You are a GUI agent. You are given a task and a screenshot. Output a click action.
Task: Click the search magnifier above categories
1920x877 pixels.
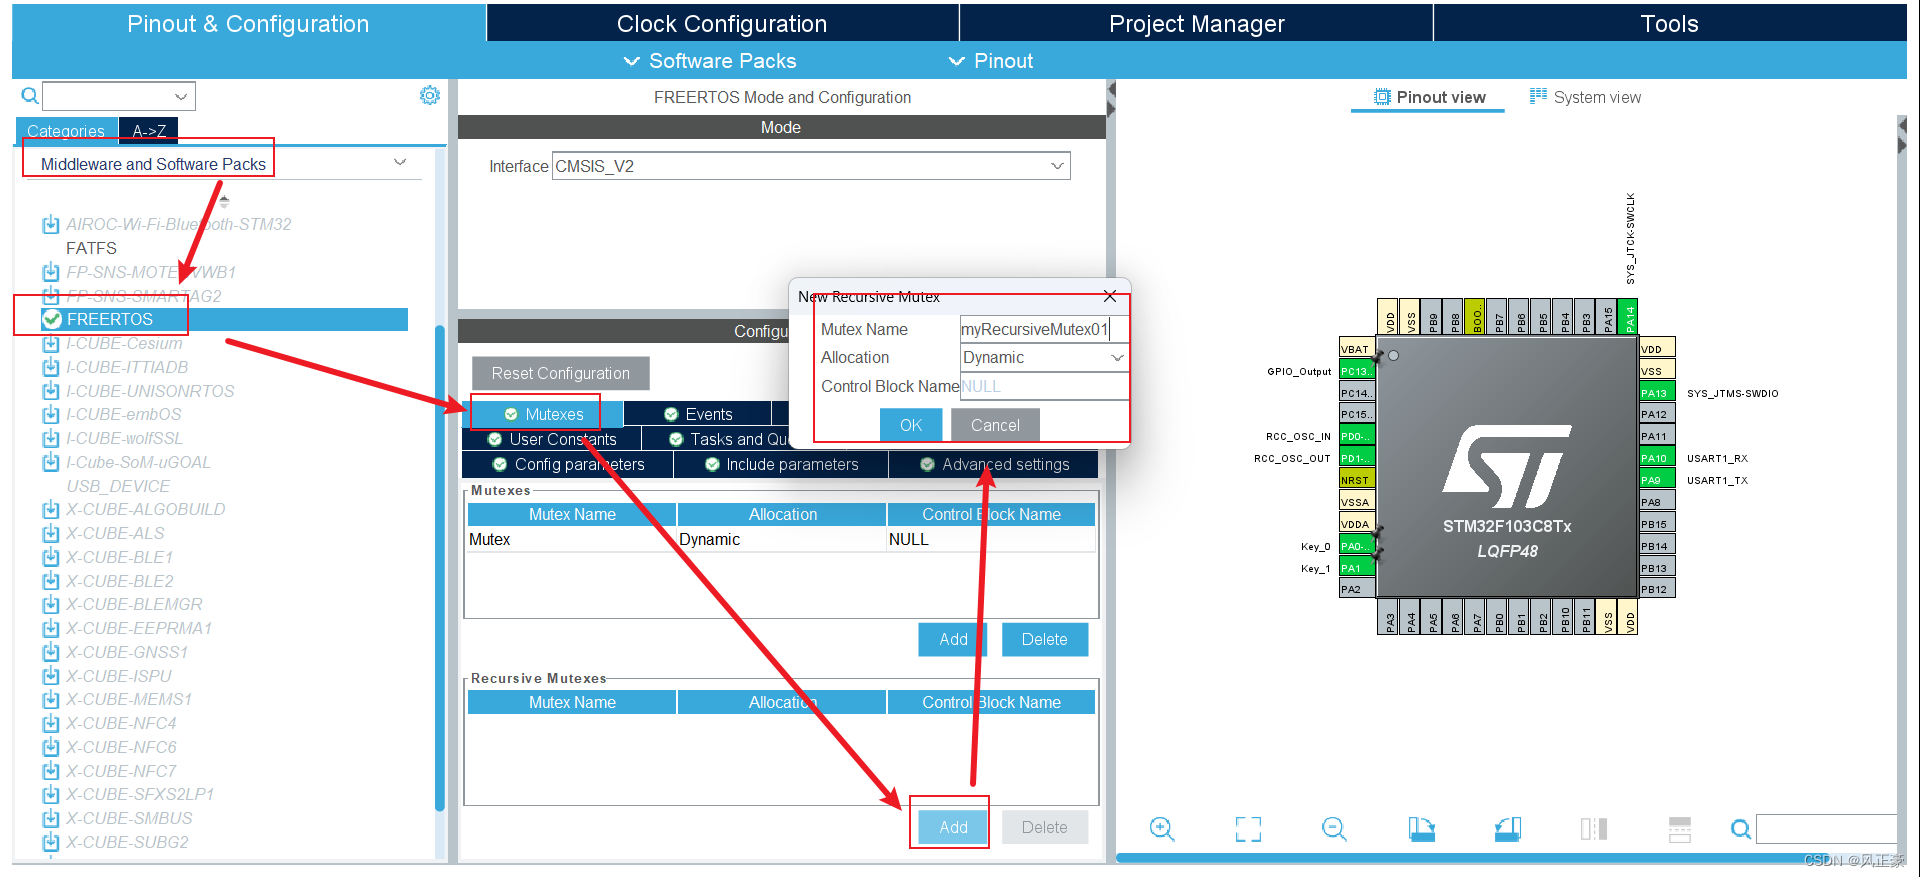tap(30, 96)
